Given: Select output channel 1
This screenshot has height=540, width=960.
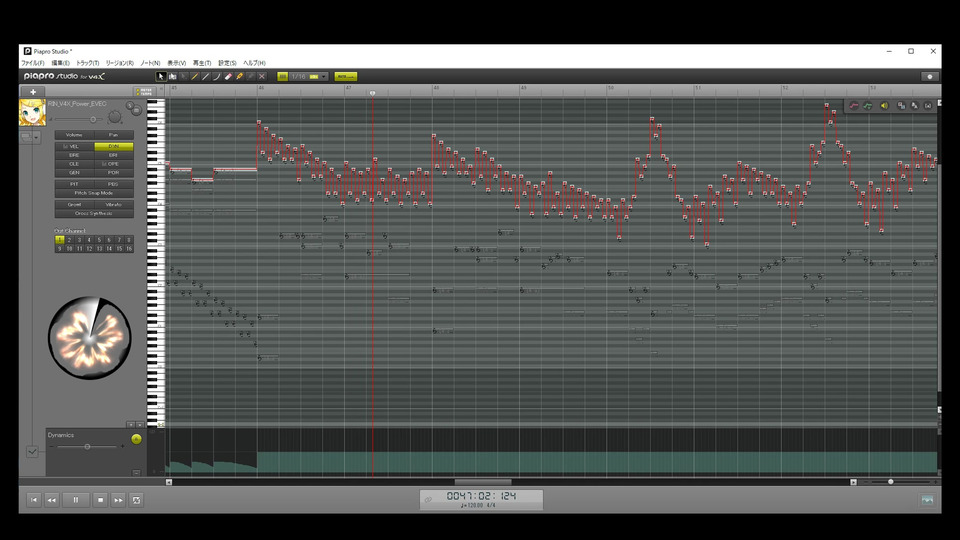Looking at the screenshot, I should point(59,240).
